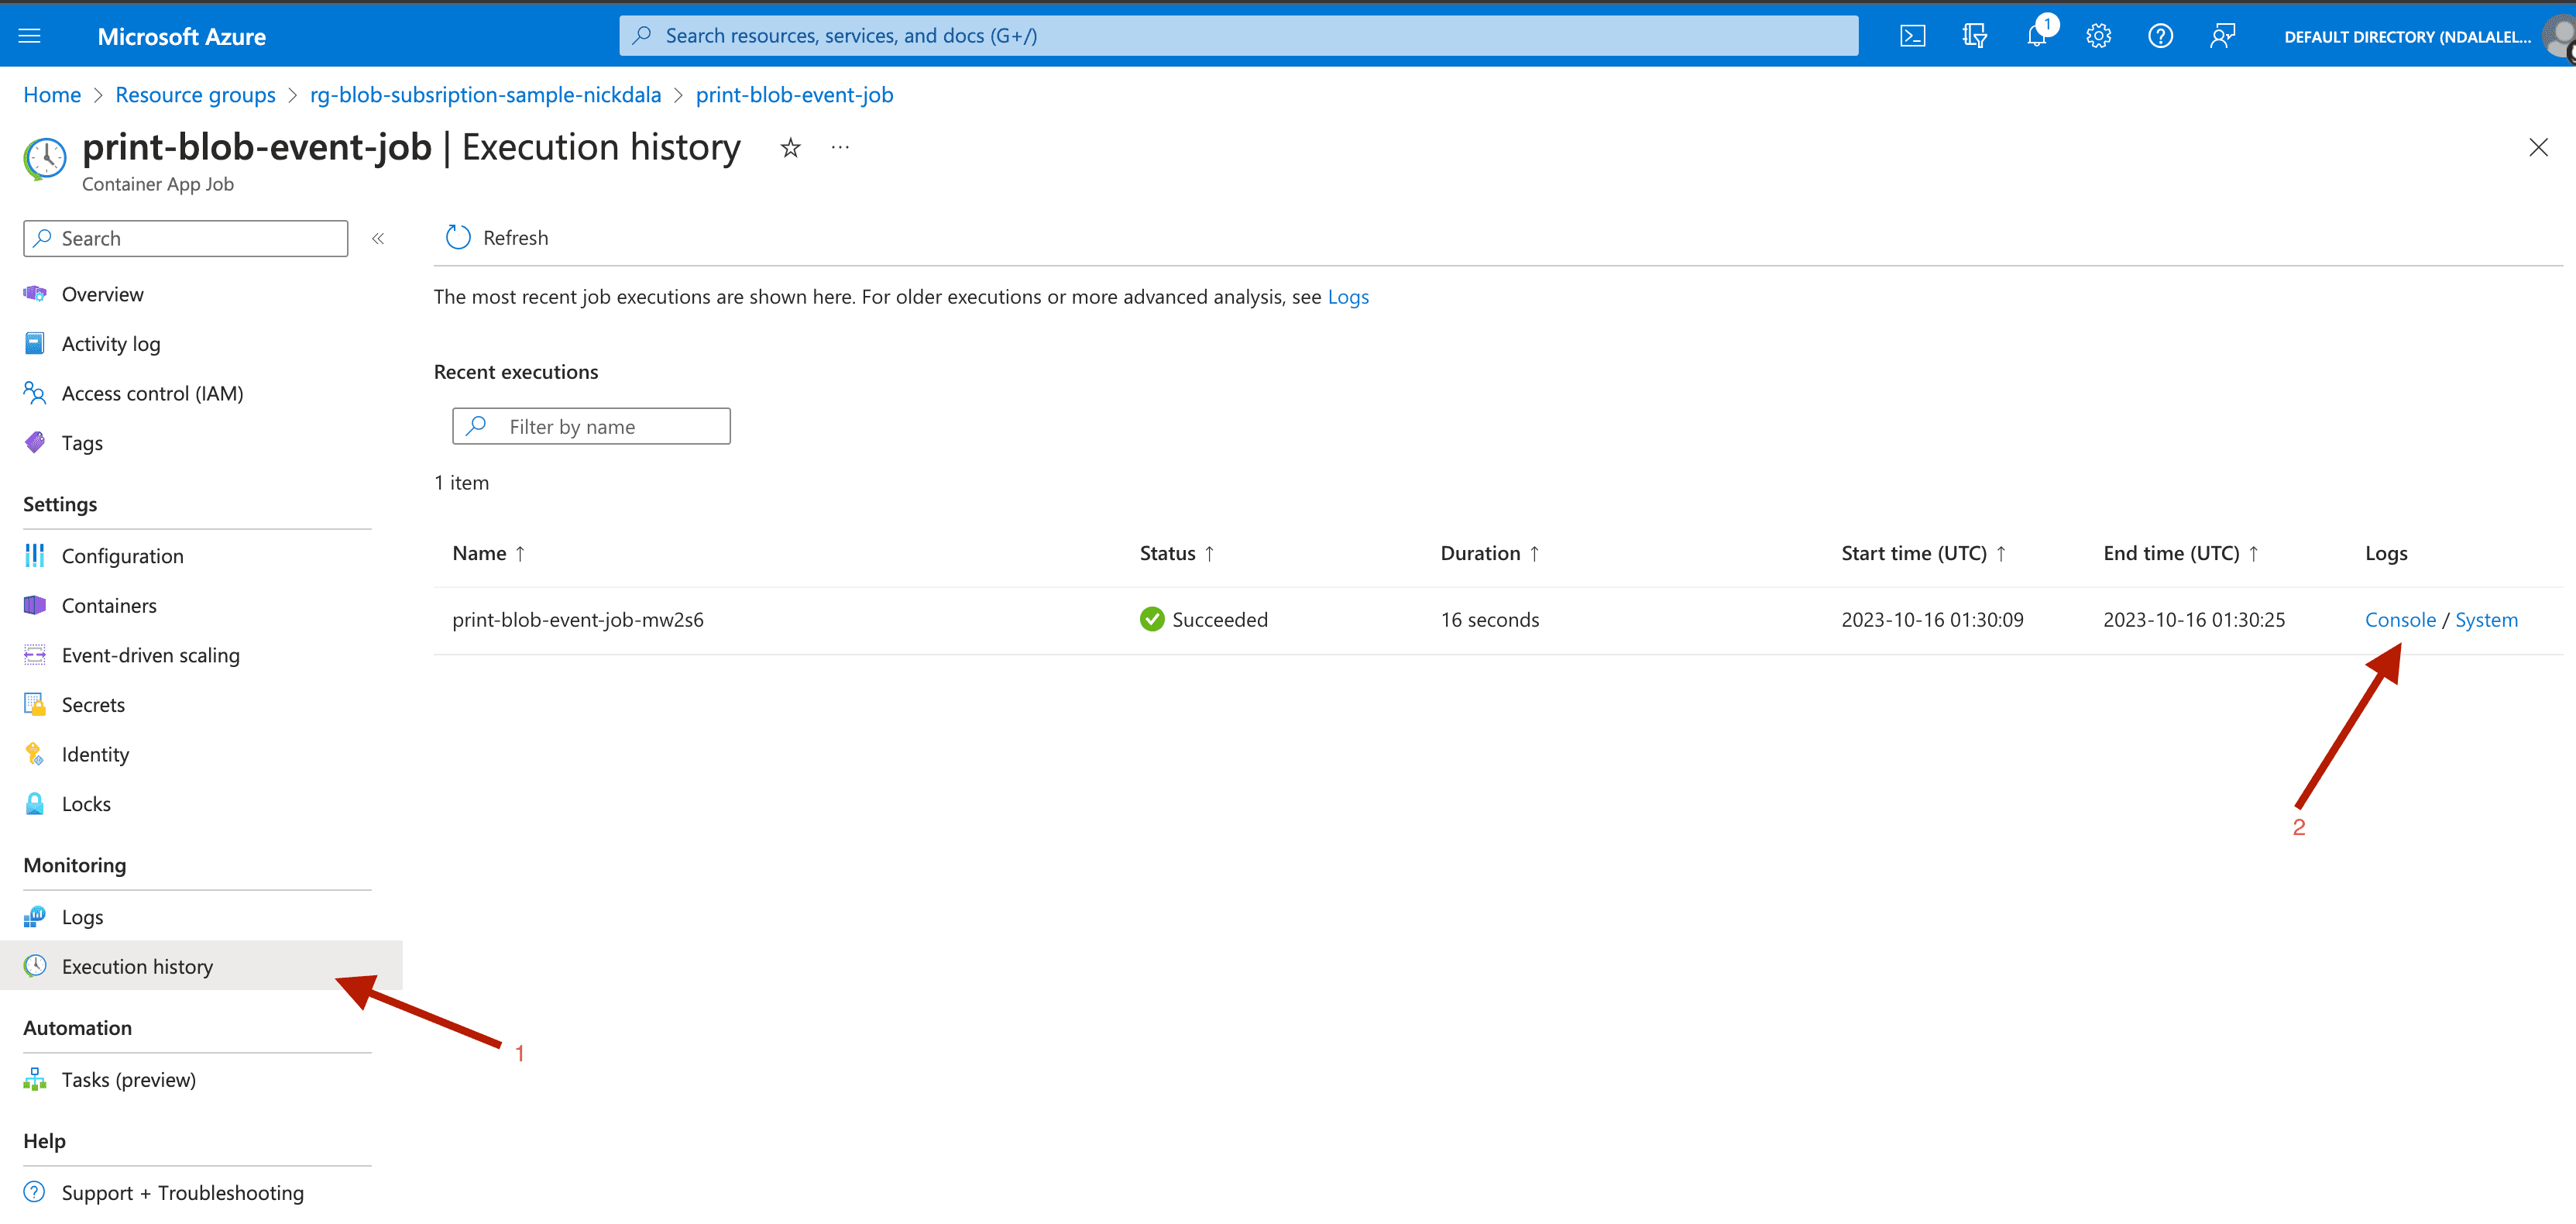Screen dimensions: 2576x1224
Task: Open Cloud Shell from the top bar
Action: pos(1912,36)
